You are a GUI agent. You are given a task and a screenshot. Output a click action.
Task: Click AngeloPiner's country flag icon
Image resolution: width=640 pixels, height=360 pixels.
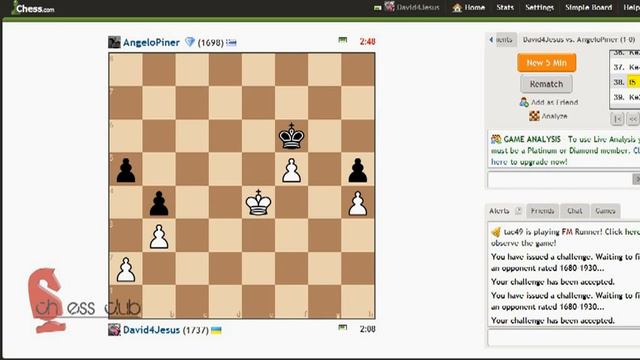tap(231, 42)
